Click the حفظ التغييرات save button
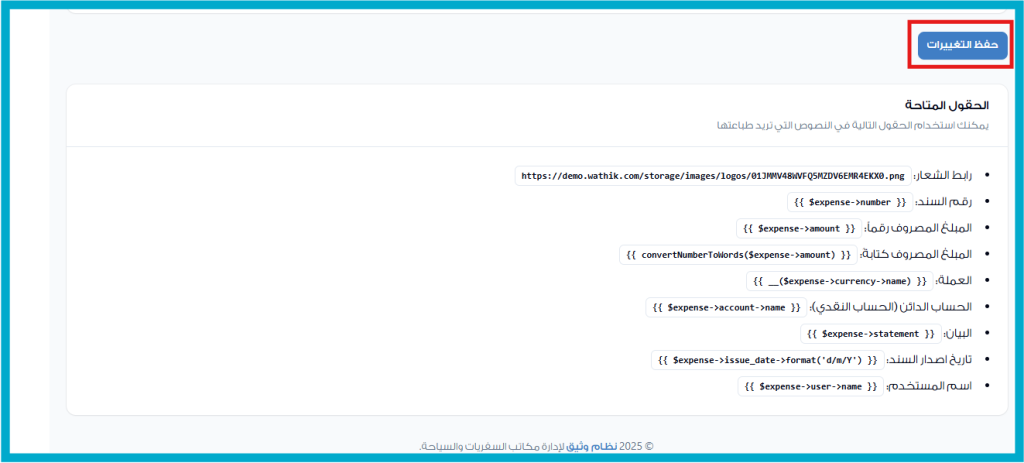Screen dimensions: 1024x463 point(962,46)
